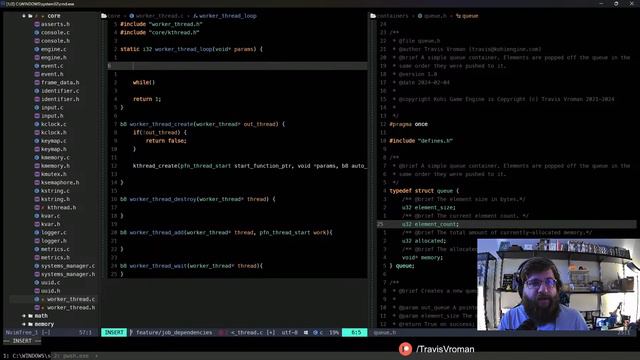Open console.c file
Image resolution: width=640 pixels, height=360 pixels.
(55, 33)
